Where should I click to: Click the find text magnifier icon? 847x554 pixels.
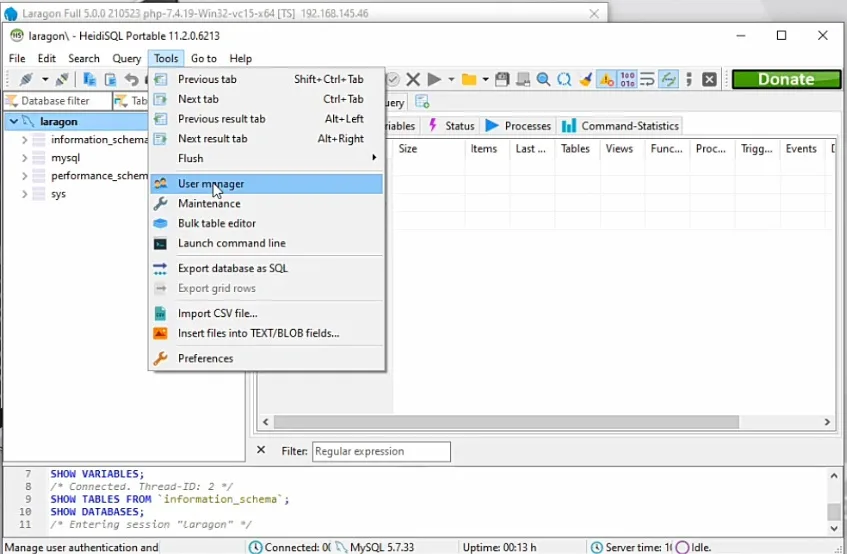[x=543, y=79]
